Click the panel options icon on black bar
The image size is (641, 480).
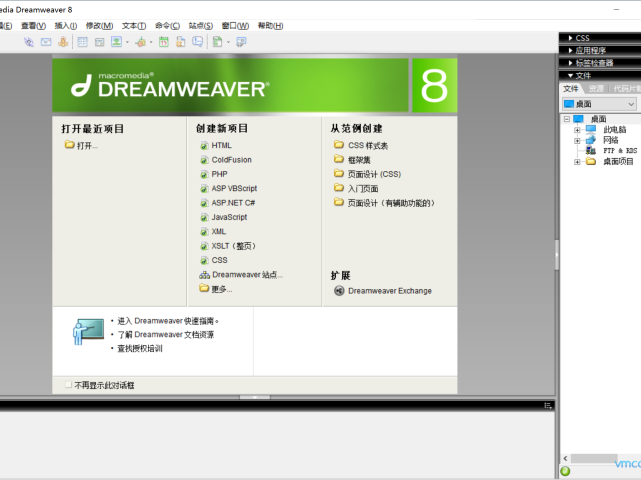pyautogui.click(x=548, y=406)
